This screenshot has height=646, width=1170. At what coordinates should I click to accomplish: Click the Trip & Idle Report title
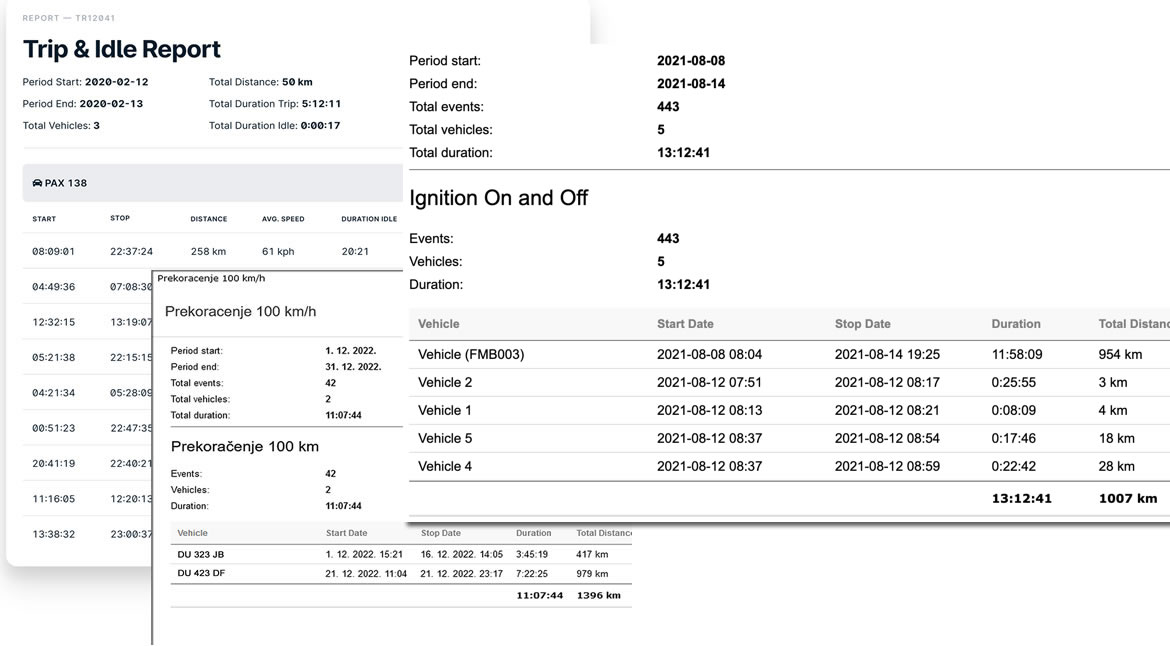[x=122, y=49]
